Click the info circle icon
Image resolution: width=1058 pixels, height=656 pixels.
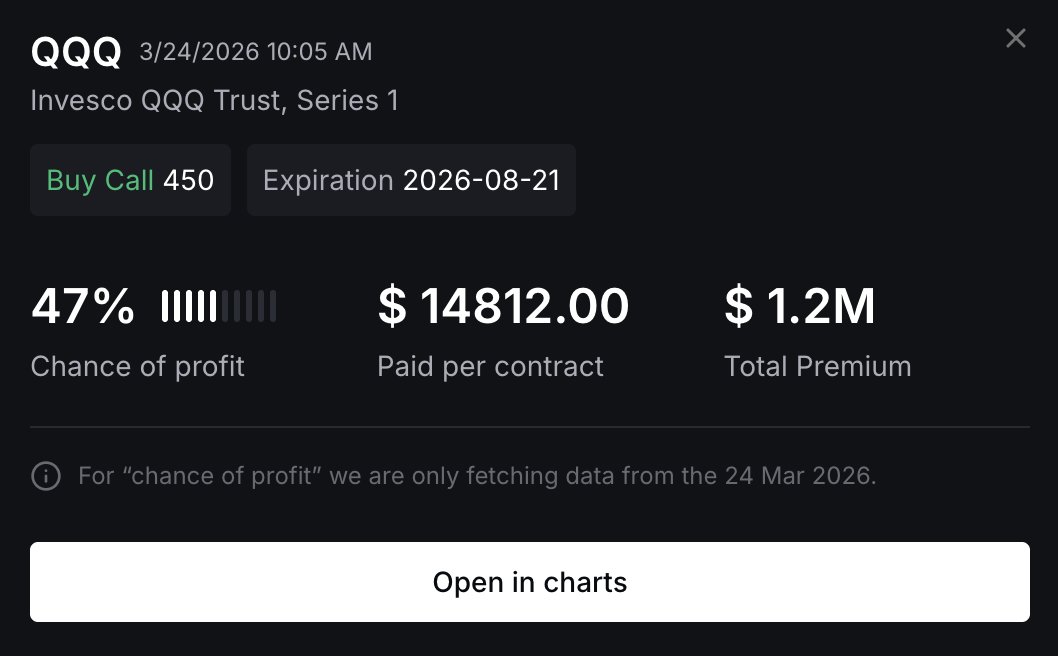(46, 476)
